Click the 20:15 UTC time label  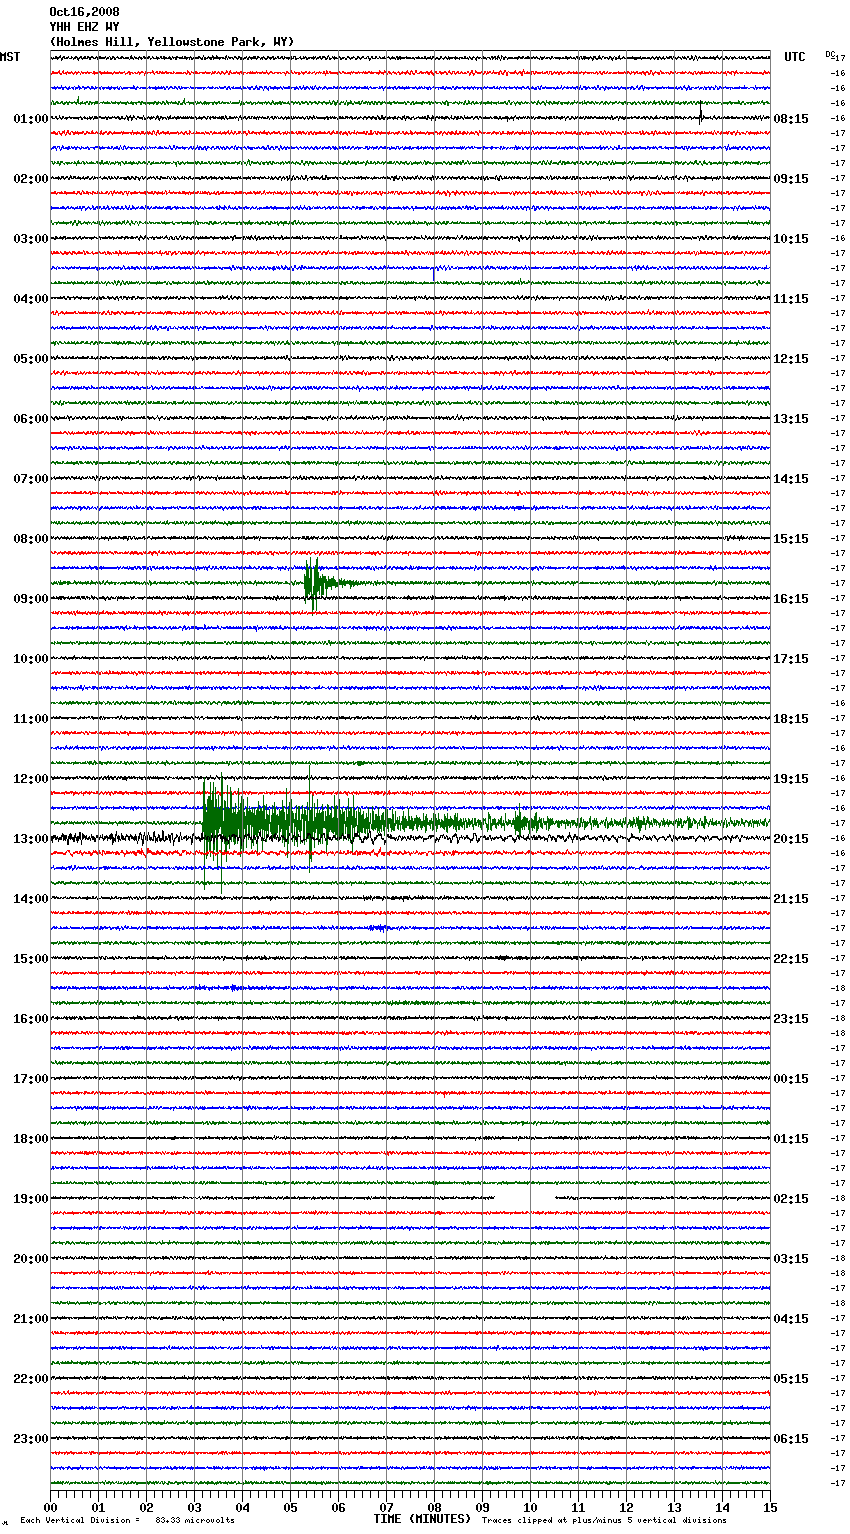point(791,839)
